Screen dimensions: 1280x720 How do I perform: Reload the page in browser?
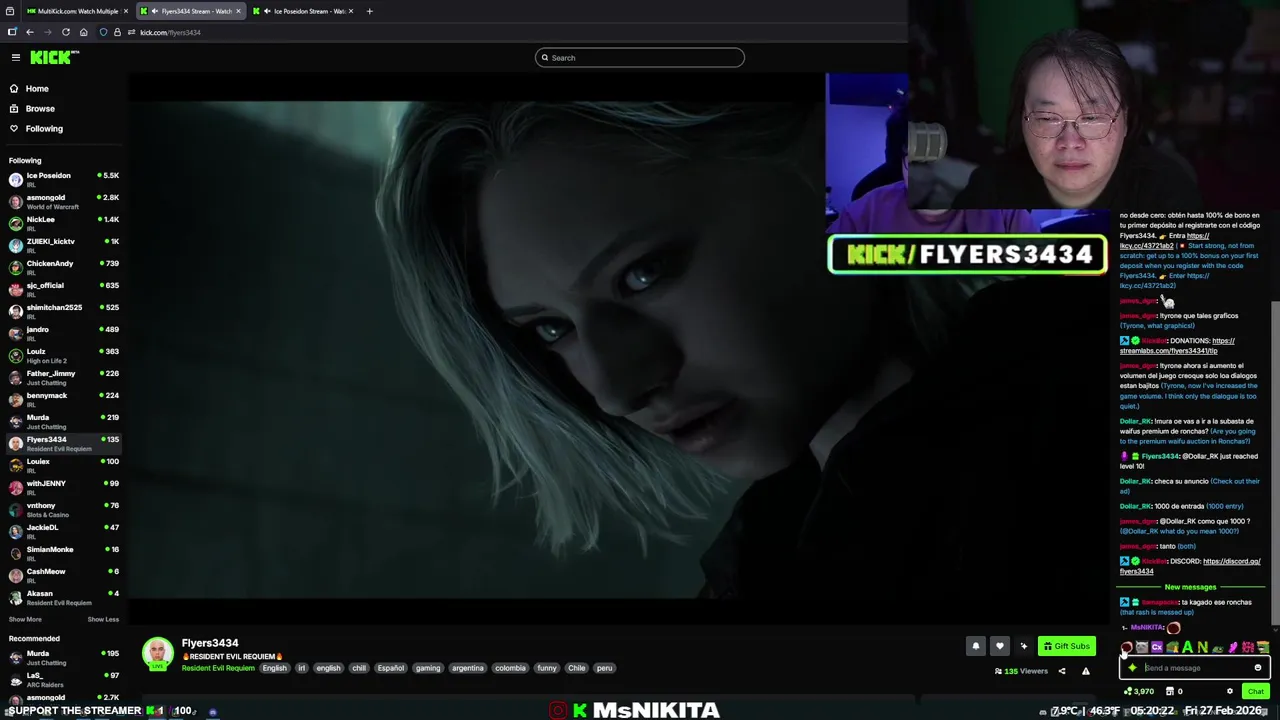(x=66, y=32)
